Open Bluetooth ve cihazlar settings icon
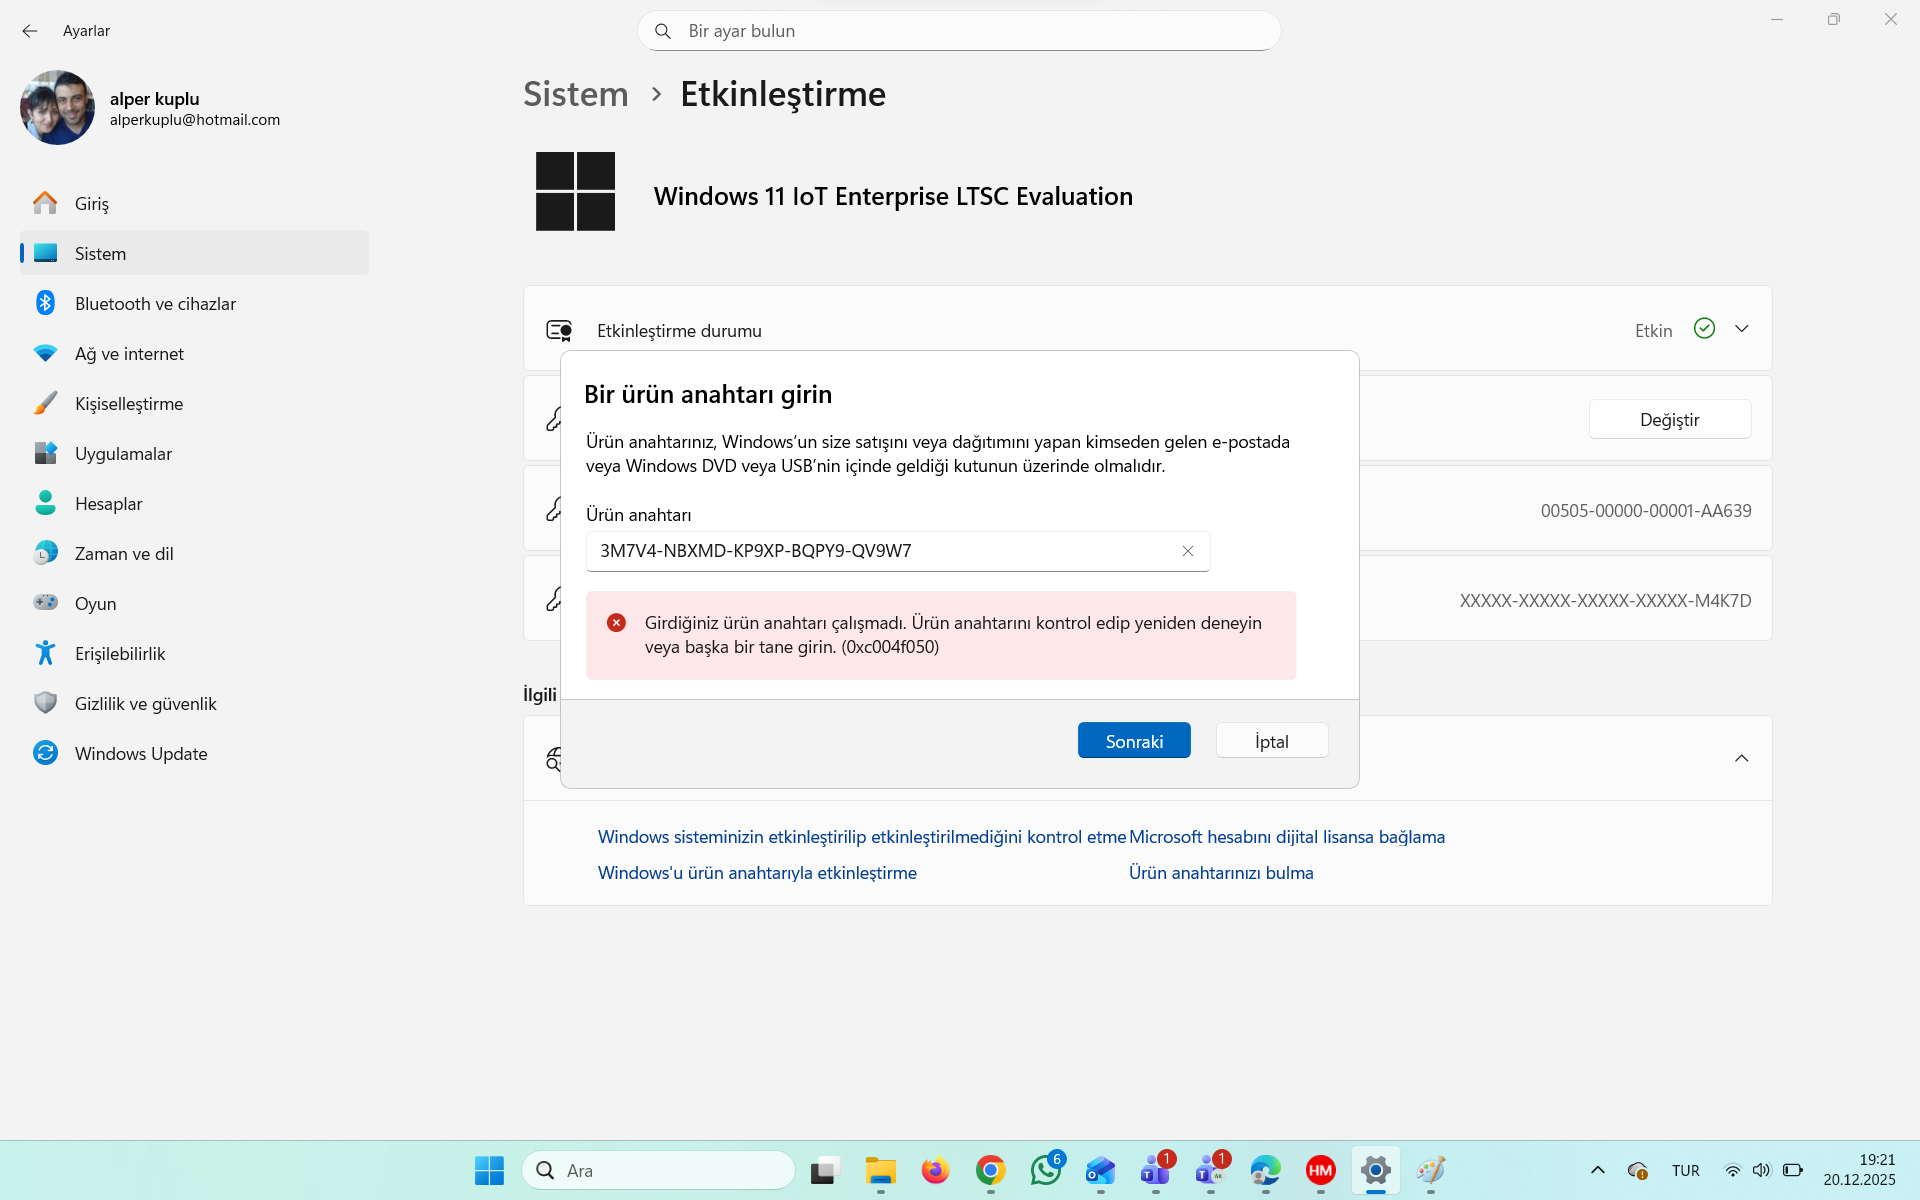Viewport: 1920px width, 1200px height. click(45, 303)
